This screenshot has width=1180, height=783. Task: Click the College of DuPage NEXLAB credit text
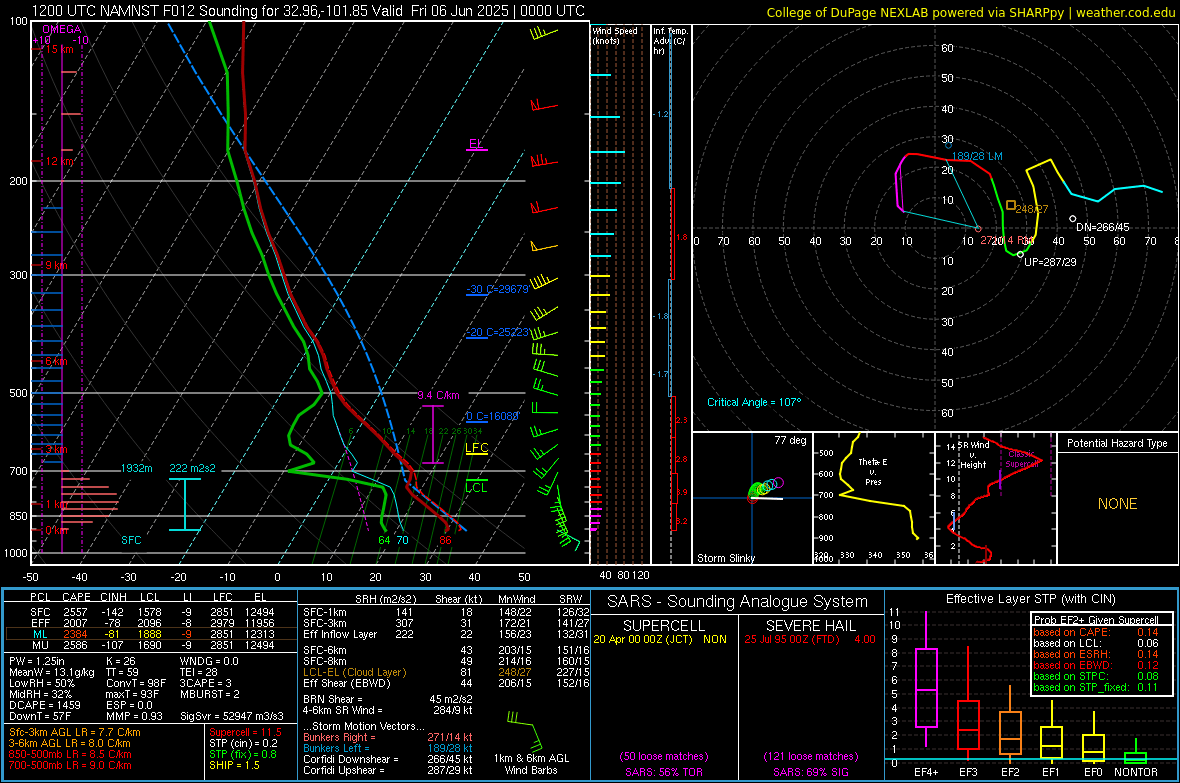pyautogui.click(x=971, y=12)
